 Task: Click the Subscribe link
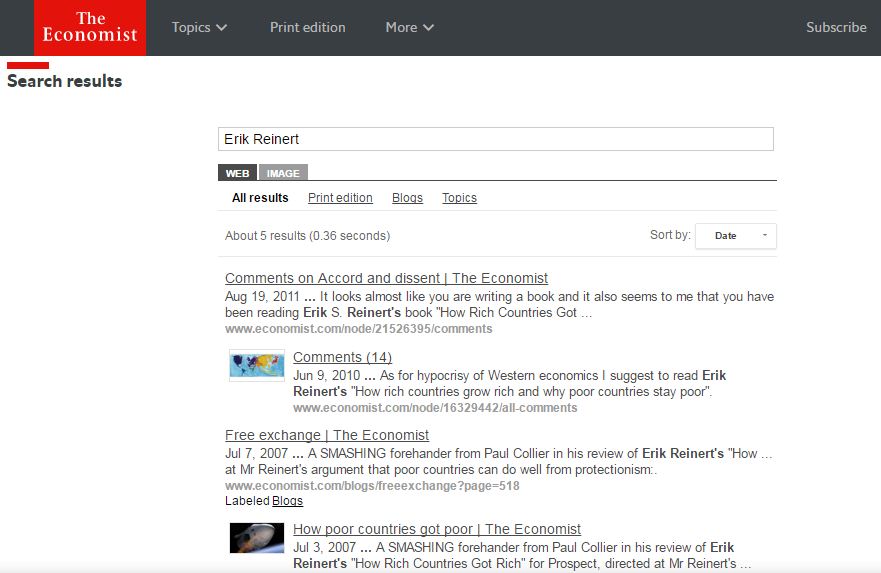[836, 28]
